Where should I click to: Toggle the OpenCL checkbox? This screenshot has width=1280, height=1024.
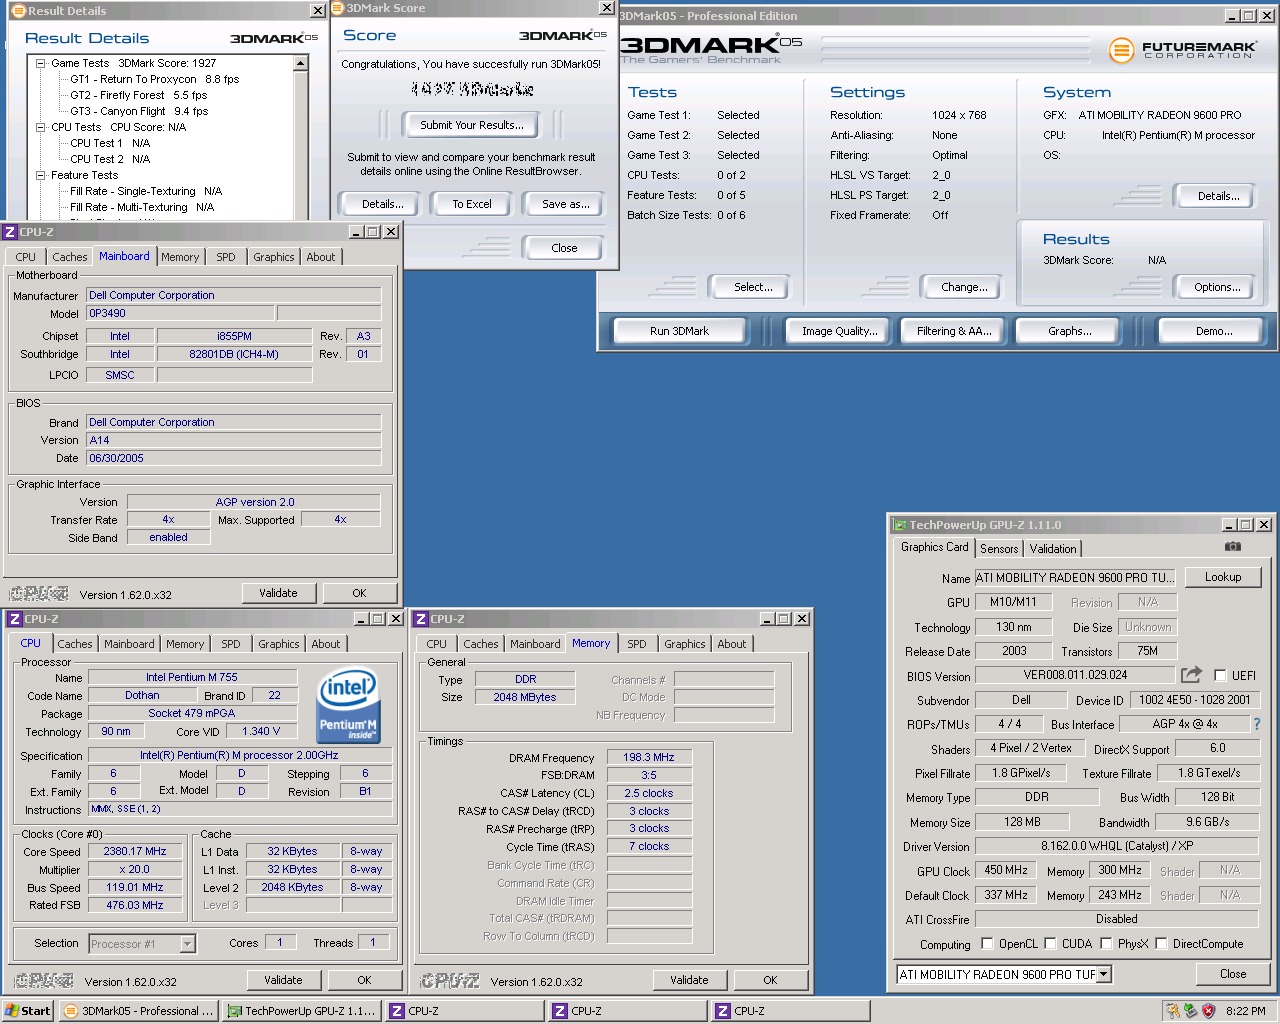tap(988, 943)
